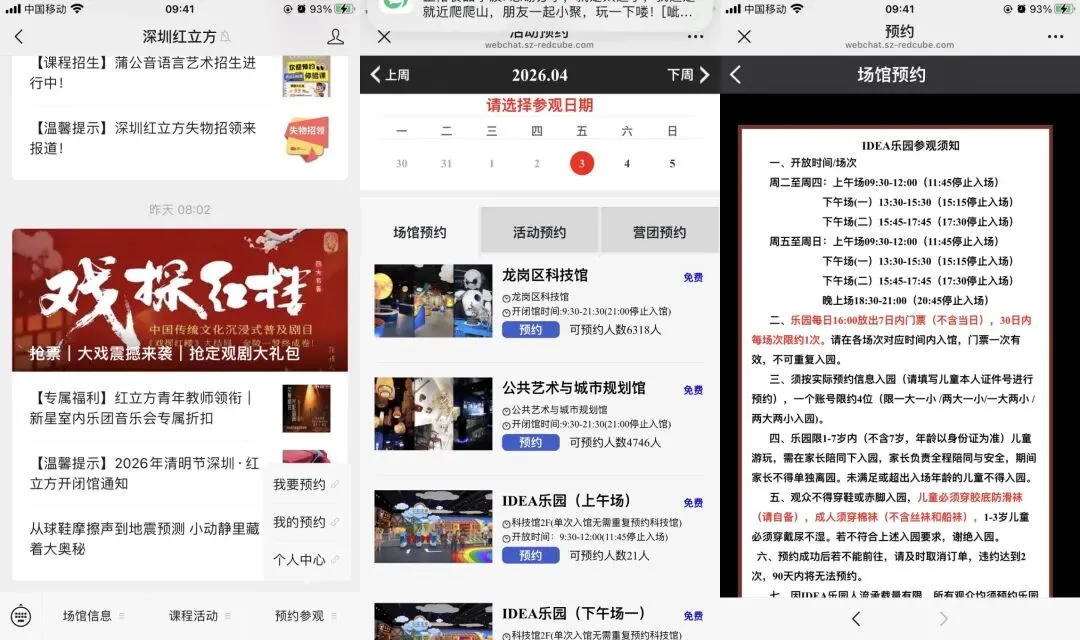Tap the Wi-Fi icon in right status bar
Image resolution: width=1080 pixels, height=640 pixels.
pos(797,9)
